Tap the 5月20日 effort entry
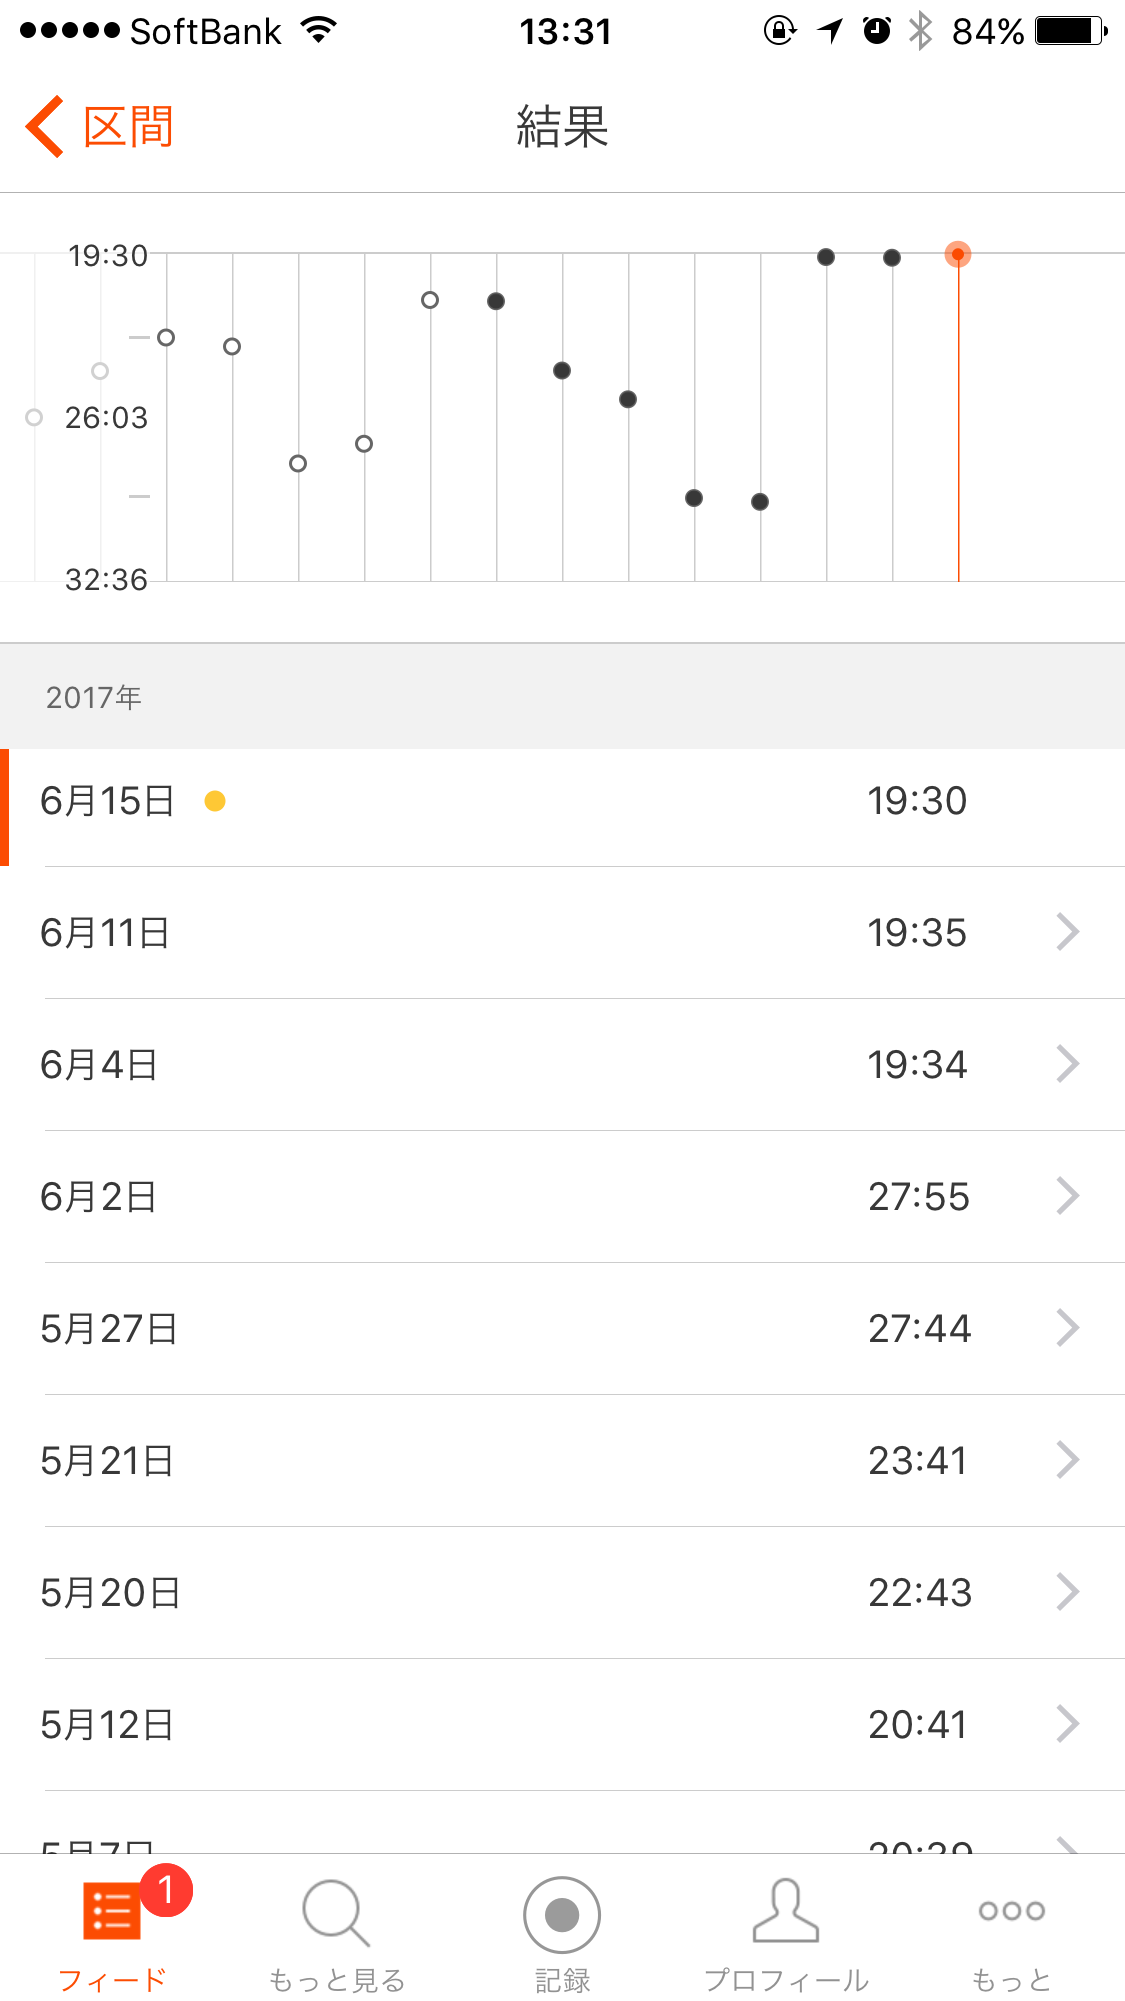Screen dimensions: 1125x2001 pos(562,1593)
